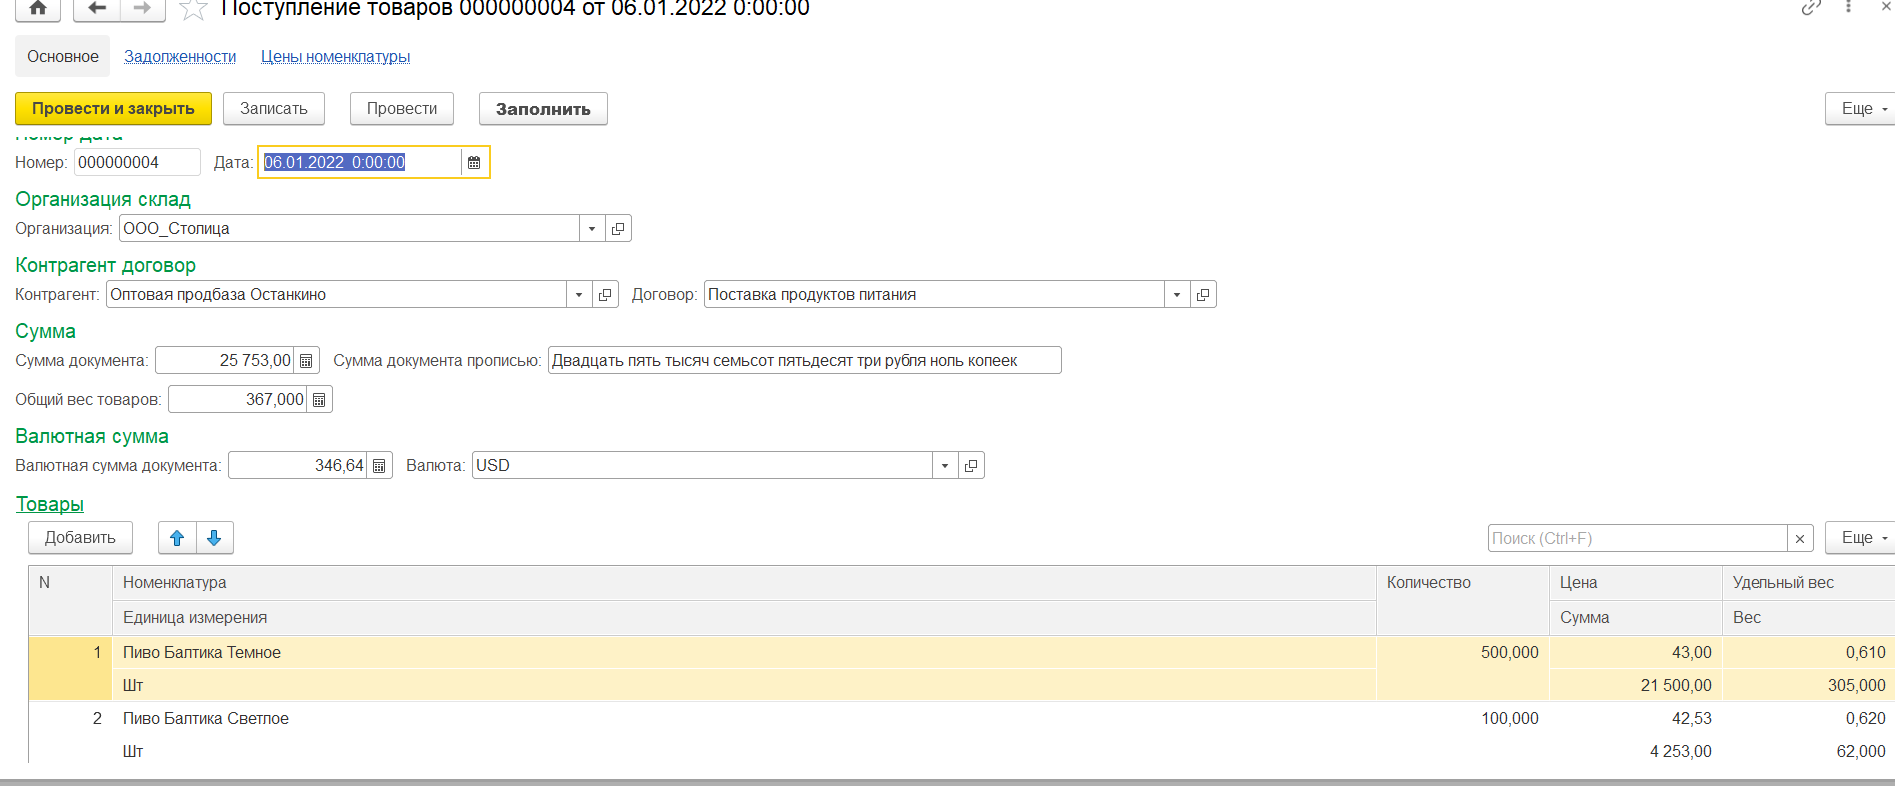Add document to favorites with star
1895x786 pixels.
[x=193, y=10]
